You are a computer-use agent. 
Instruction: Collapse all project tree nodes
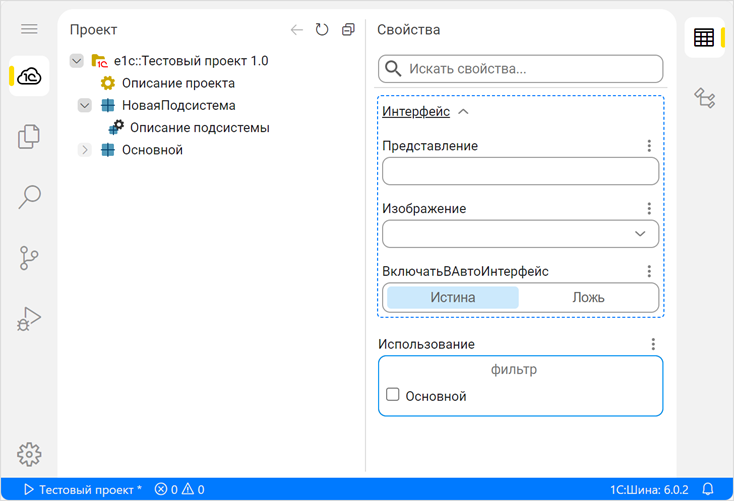[347, 30]
